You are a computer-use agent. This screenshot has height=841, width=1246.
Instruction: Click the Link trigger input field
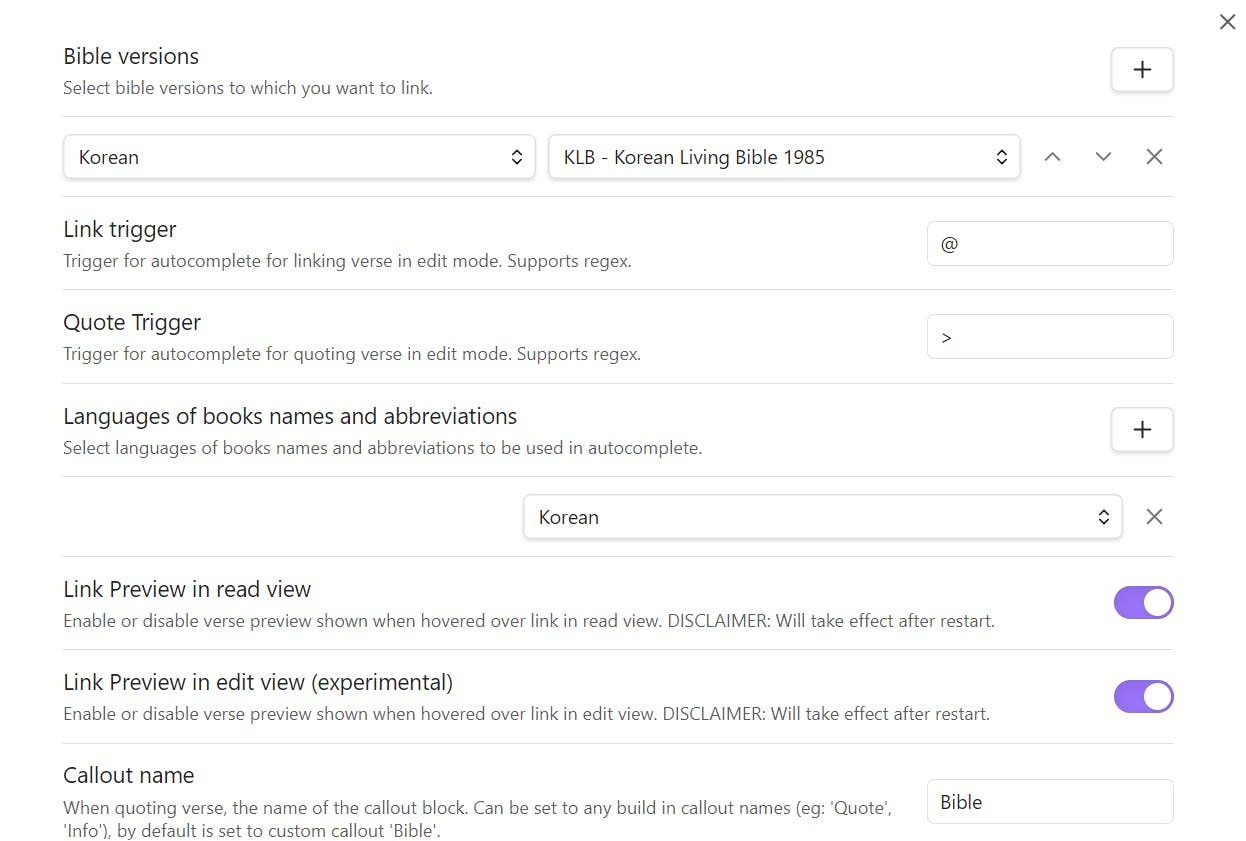(x=1050, y=244)
